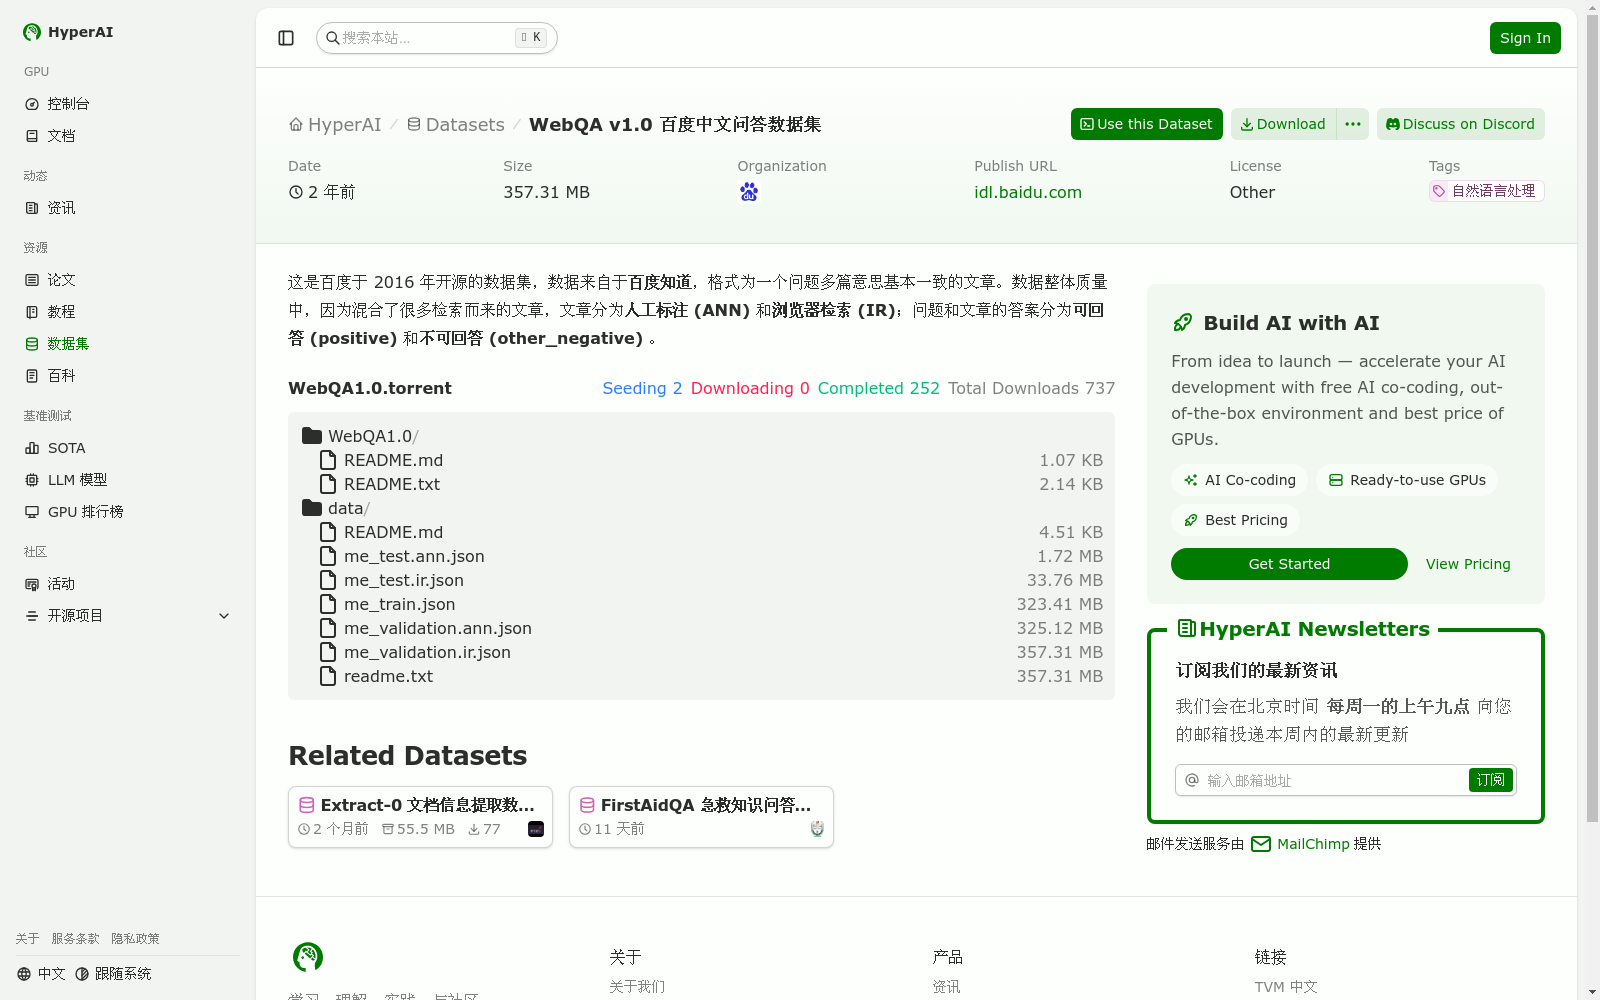
Task: Open the 中文 language selector
Action: (41, 974)
